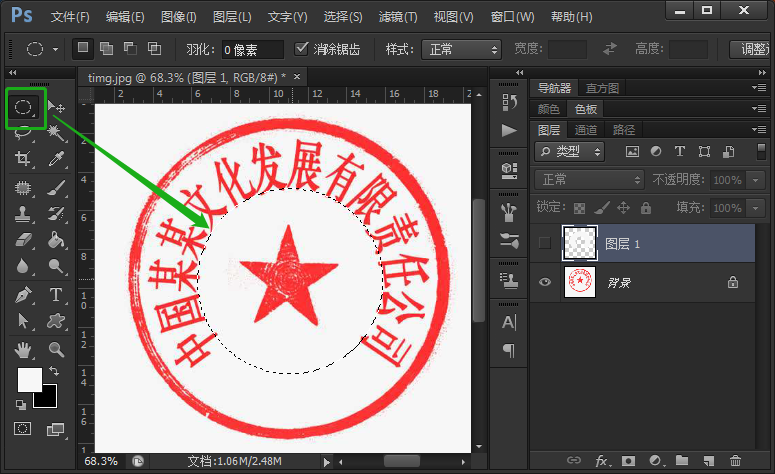
Task: Select the Lasso tool
Action: coord(23,132)
